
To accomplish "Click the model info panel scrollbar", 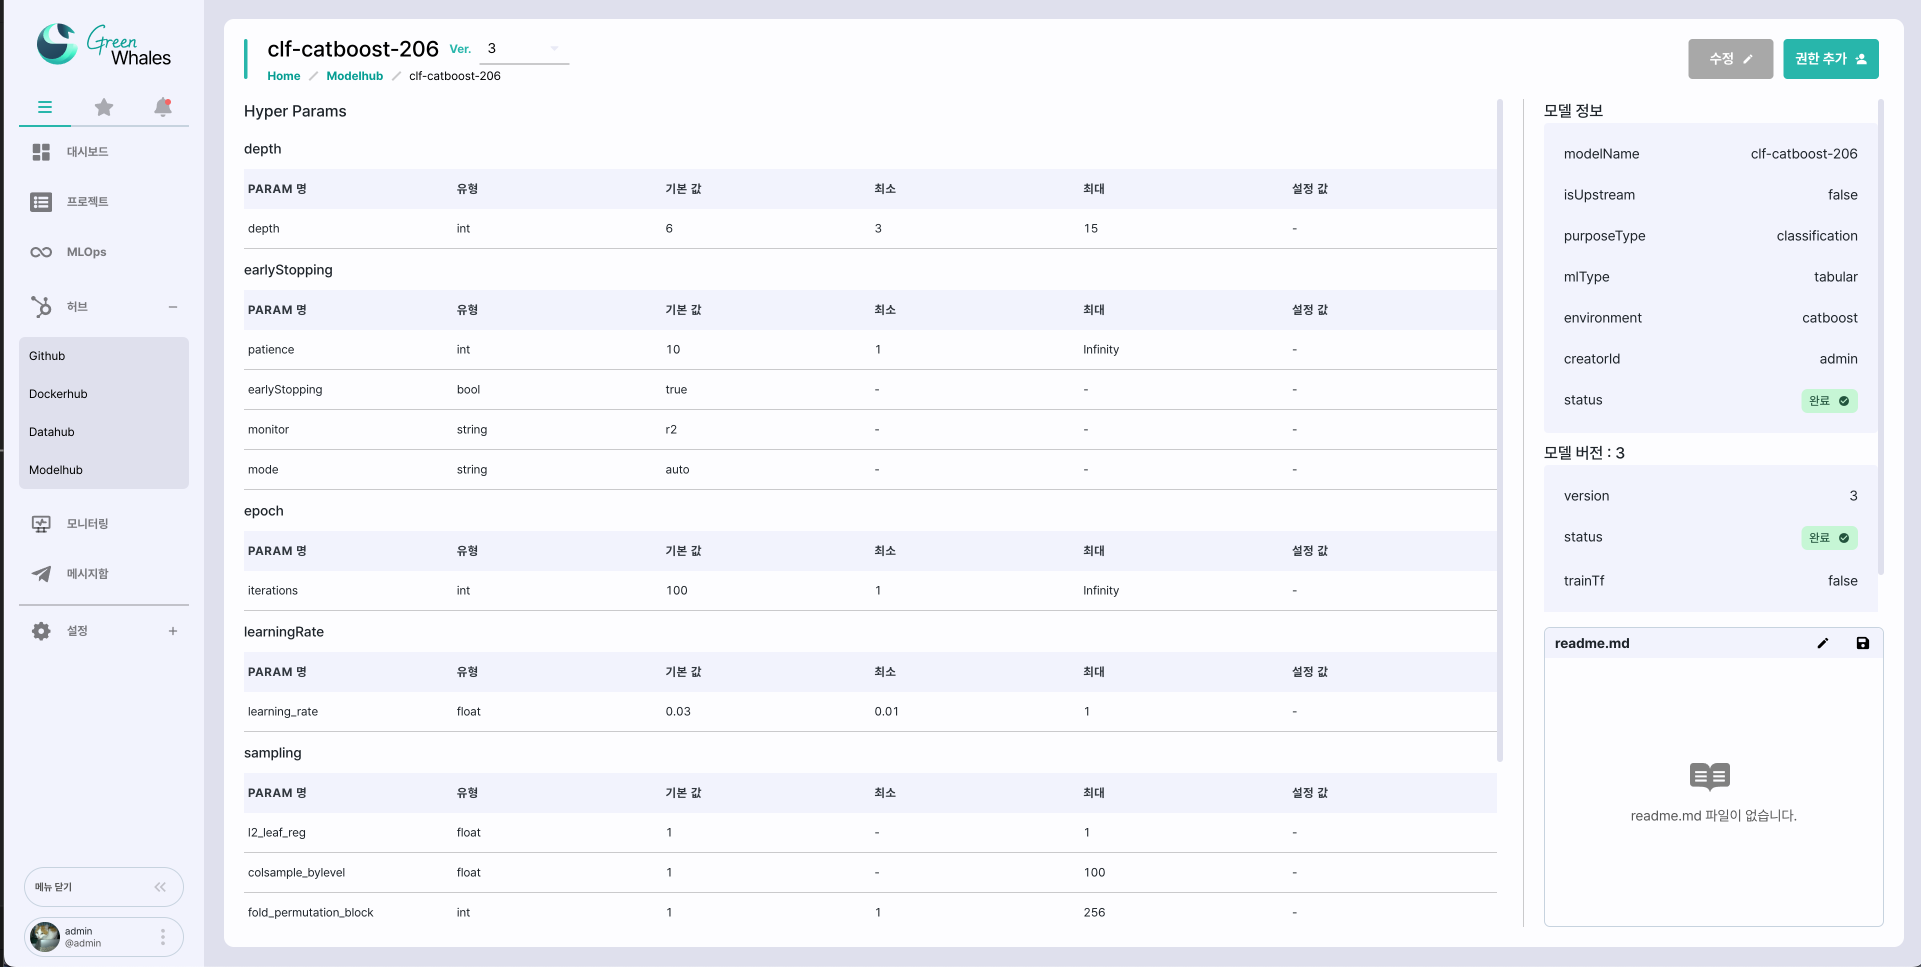I will click(1881, 337).
